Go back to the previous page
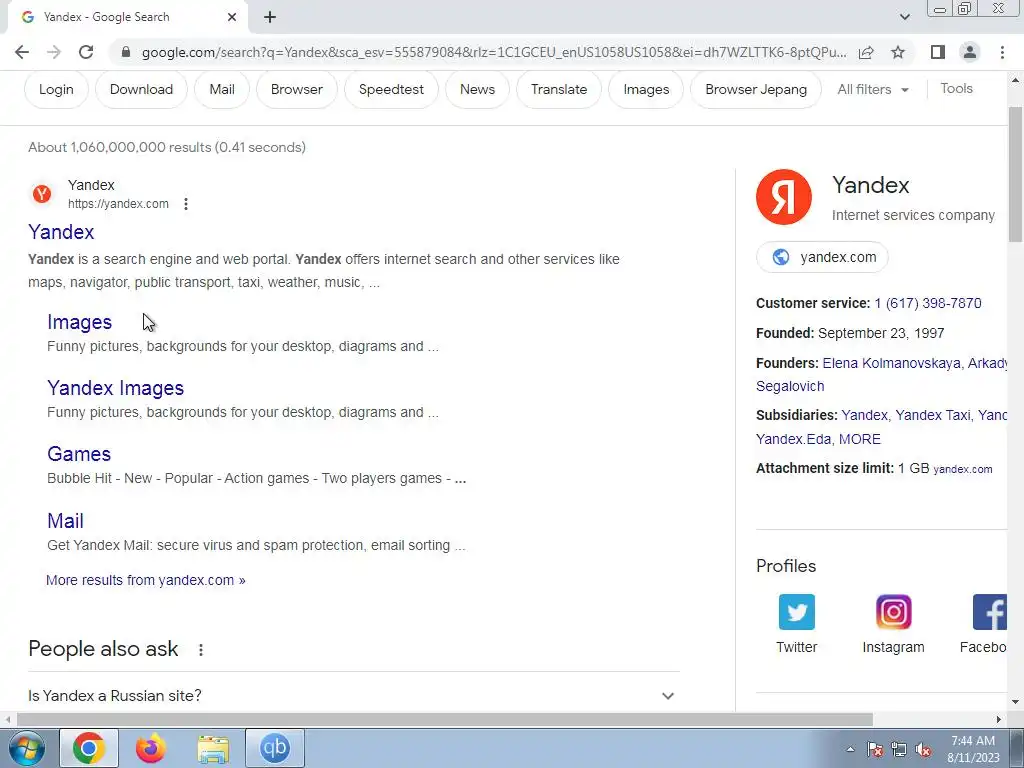This screenshot has width=1024, height=768. point(22,52)
